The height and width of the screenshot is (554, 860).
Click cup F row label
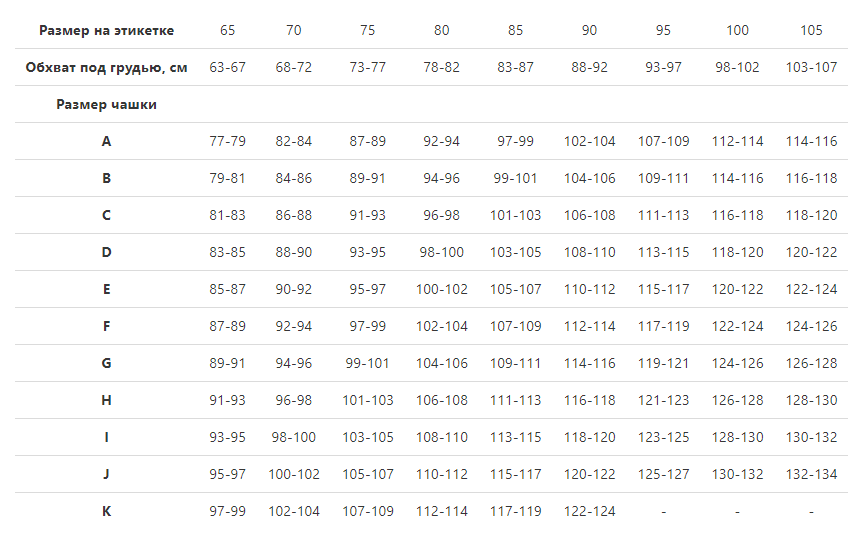(106, 326)
